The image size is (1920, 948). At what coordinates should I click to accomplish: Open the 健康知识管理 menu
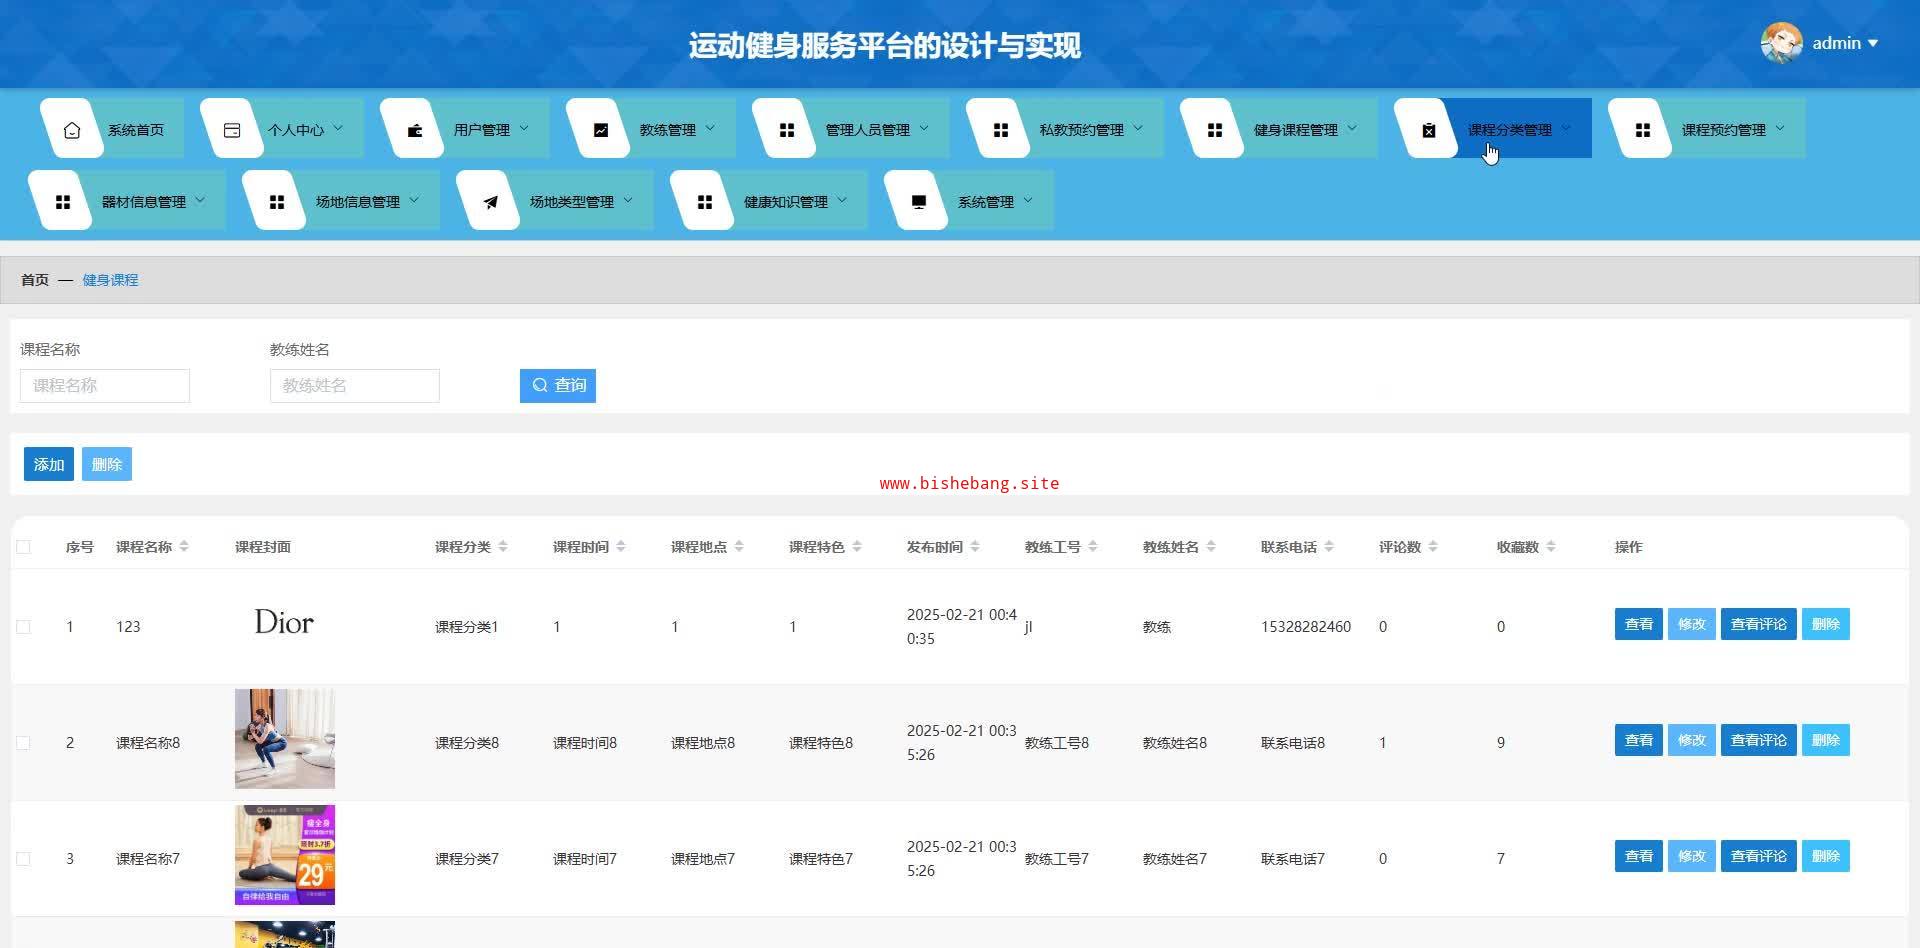click(785, 202)
